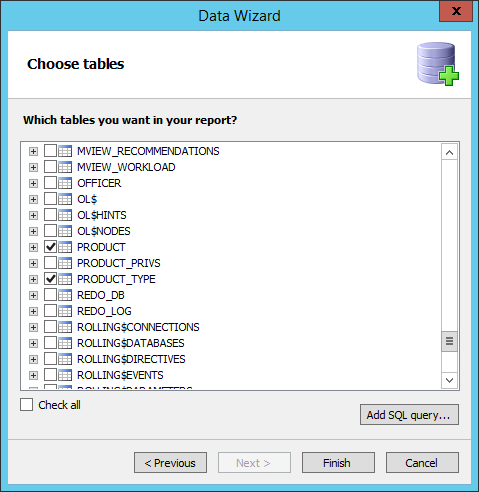Expand the MVIEW_RECOMMENDATIONS tree node

(33, 152)
